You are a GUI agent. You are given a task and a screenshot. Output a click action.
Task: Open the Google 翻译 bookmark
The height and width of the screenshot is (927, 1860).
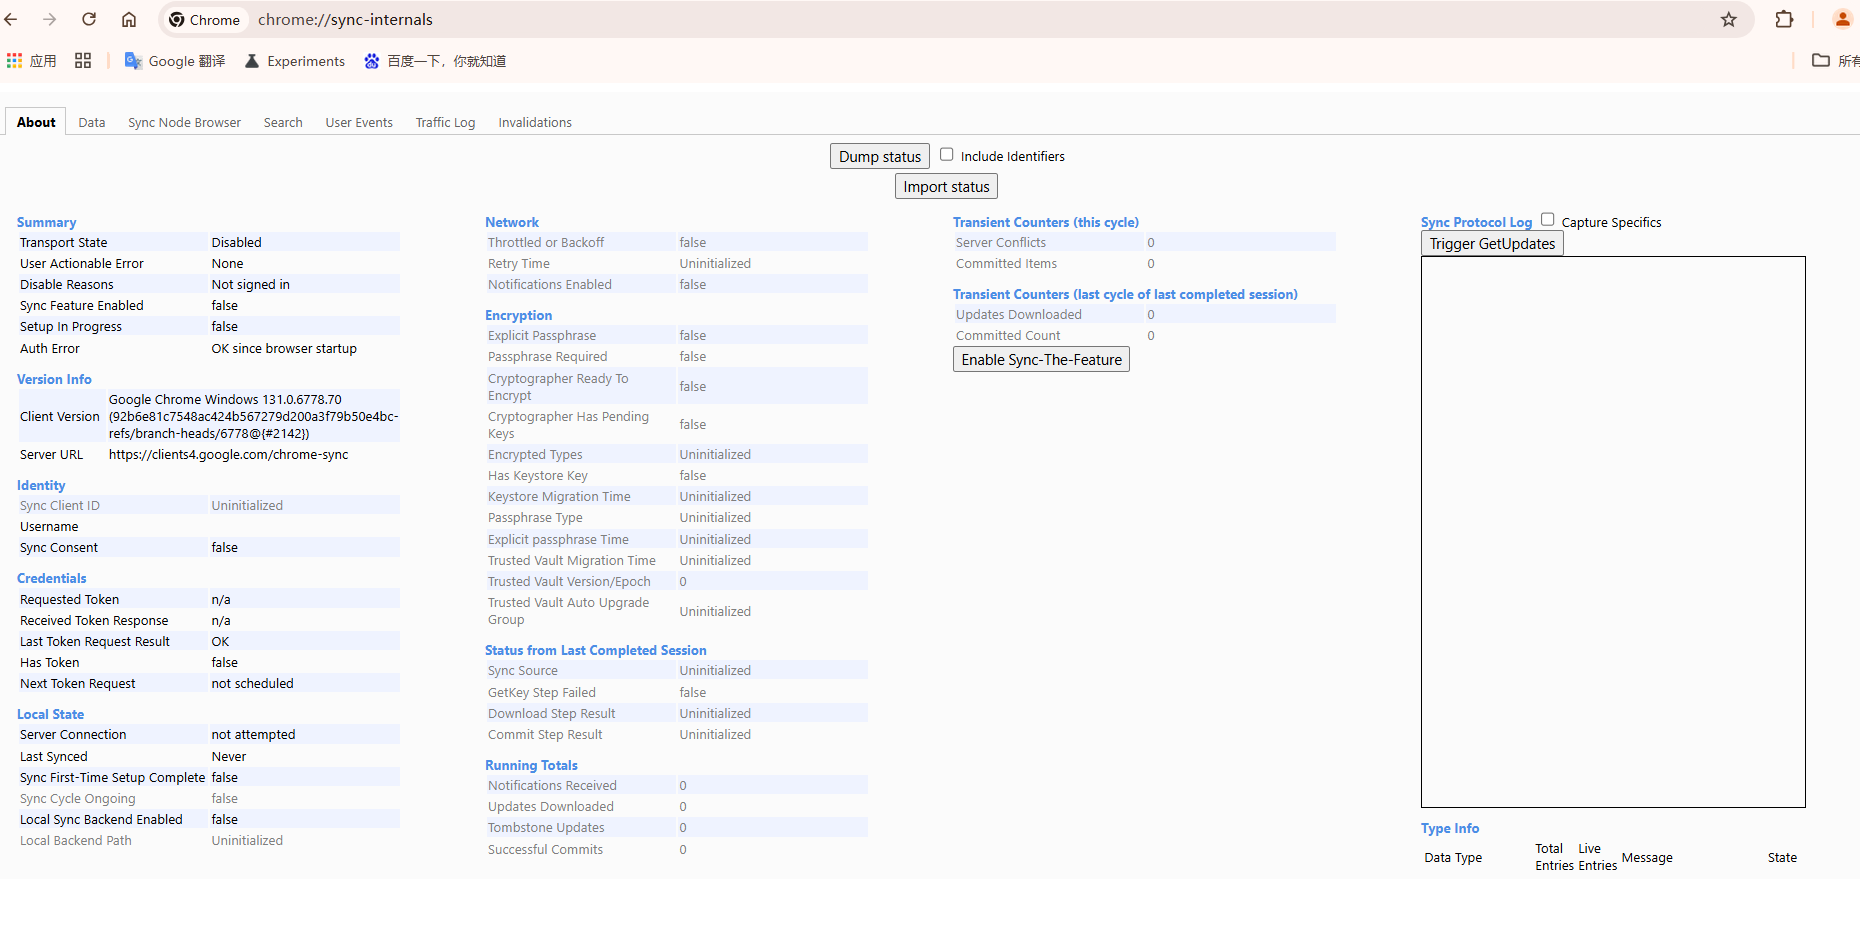pos(175,61)
